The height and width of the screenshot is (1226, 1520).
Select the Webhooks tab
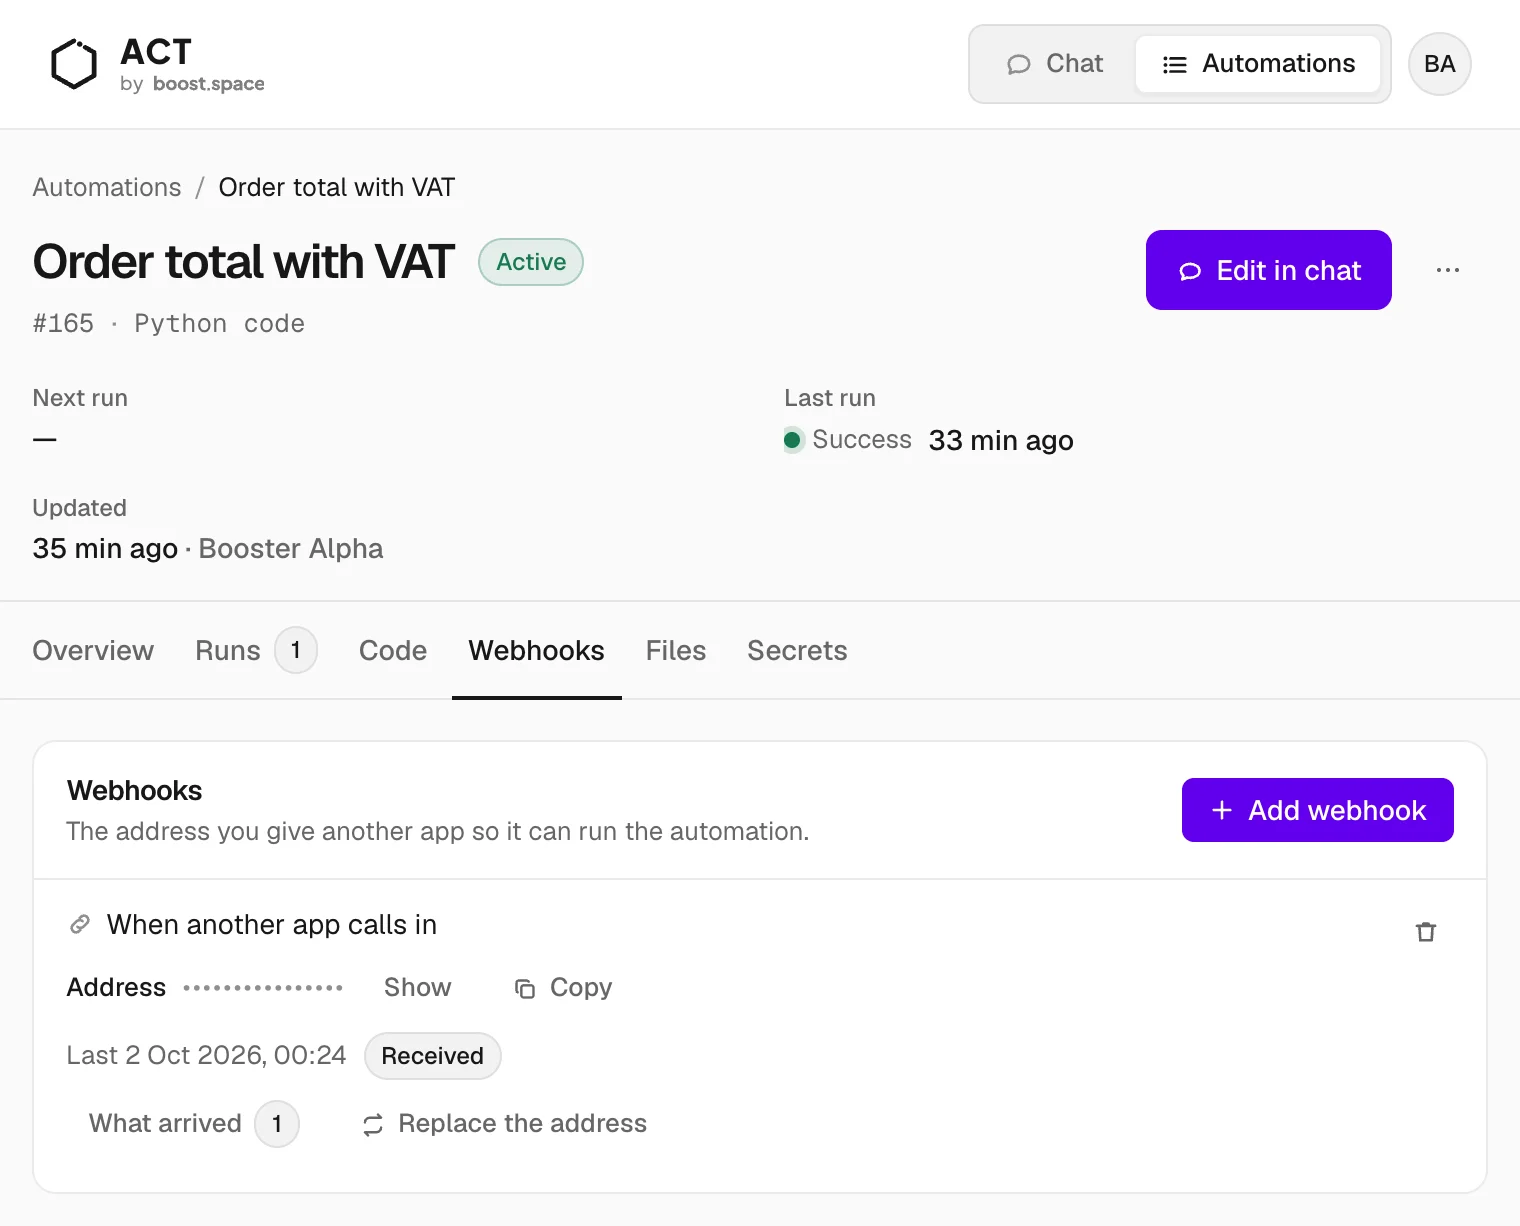[x=536, y=651]
